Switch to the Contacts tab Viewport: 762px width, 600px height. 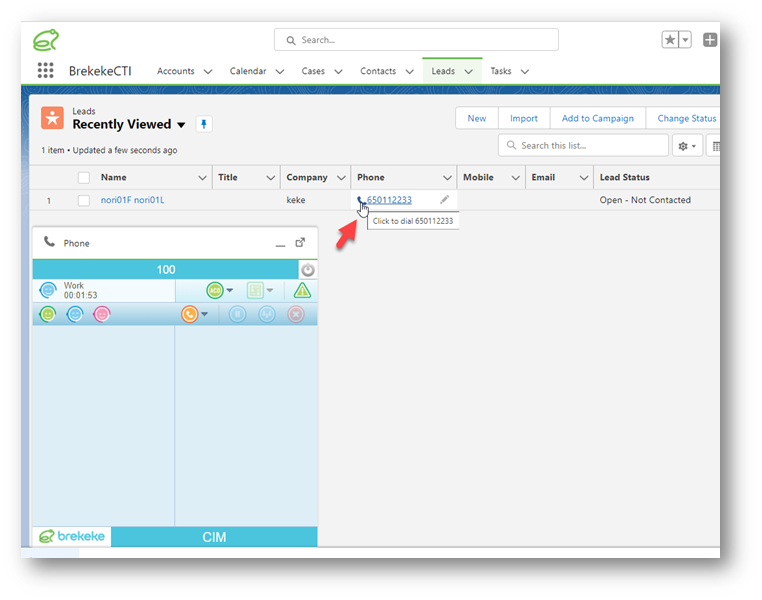[x=378, y=71]
